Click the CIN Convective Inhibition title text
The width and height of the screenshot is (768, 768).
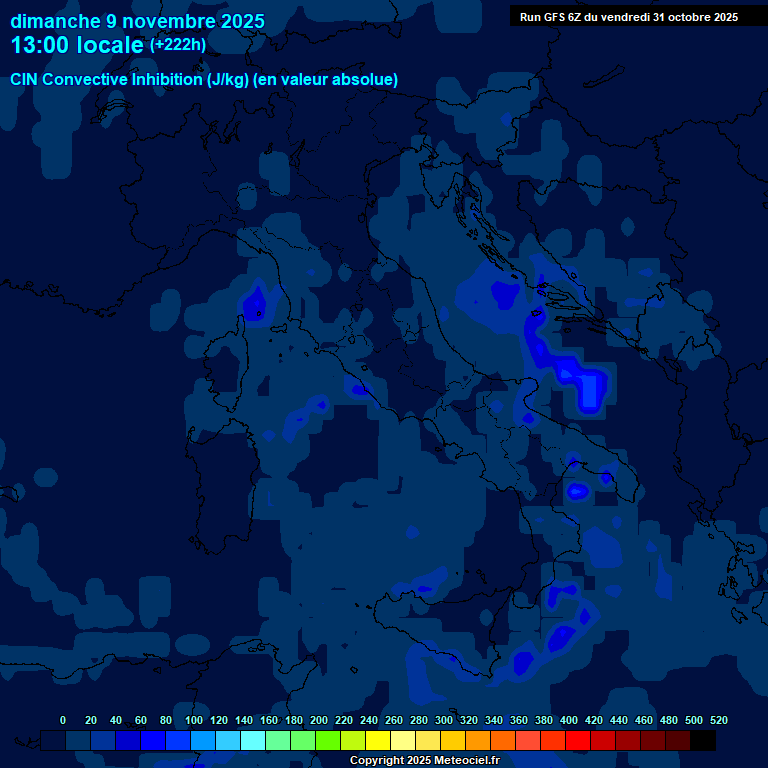click(x=204, y=79)
